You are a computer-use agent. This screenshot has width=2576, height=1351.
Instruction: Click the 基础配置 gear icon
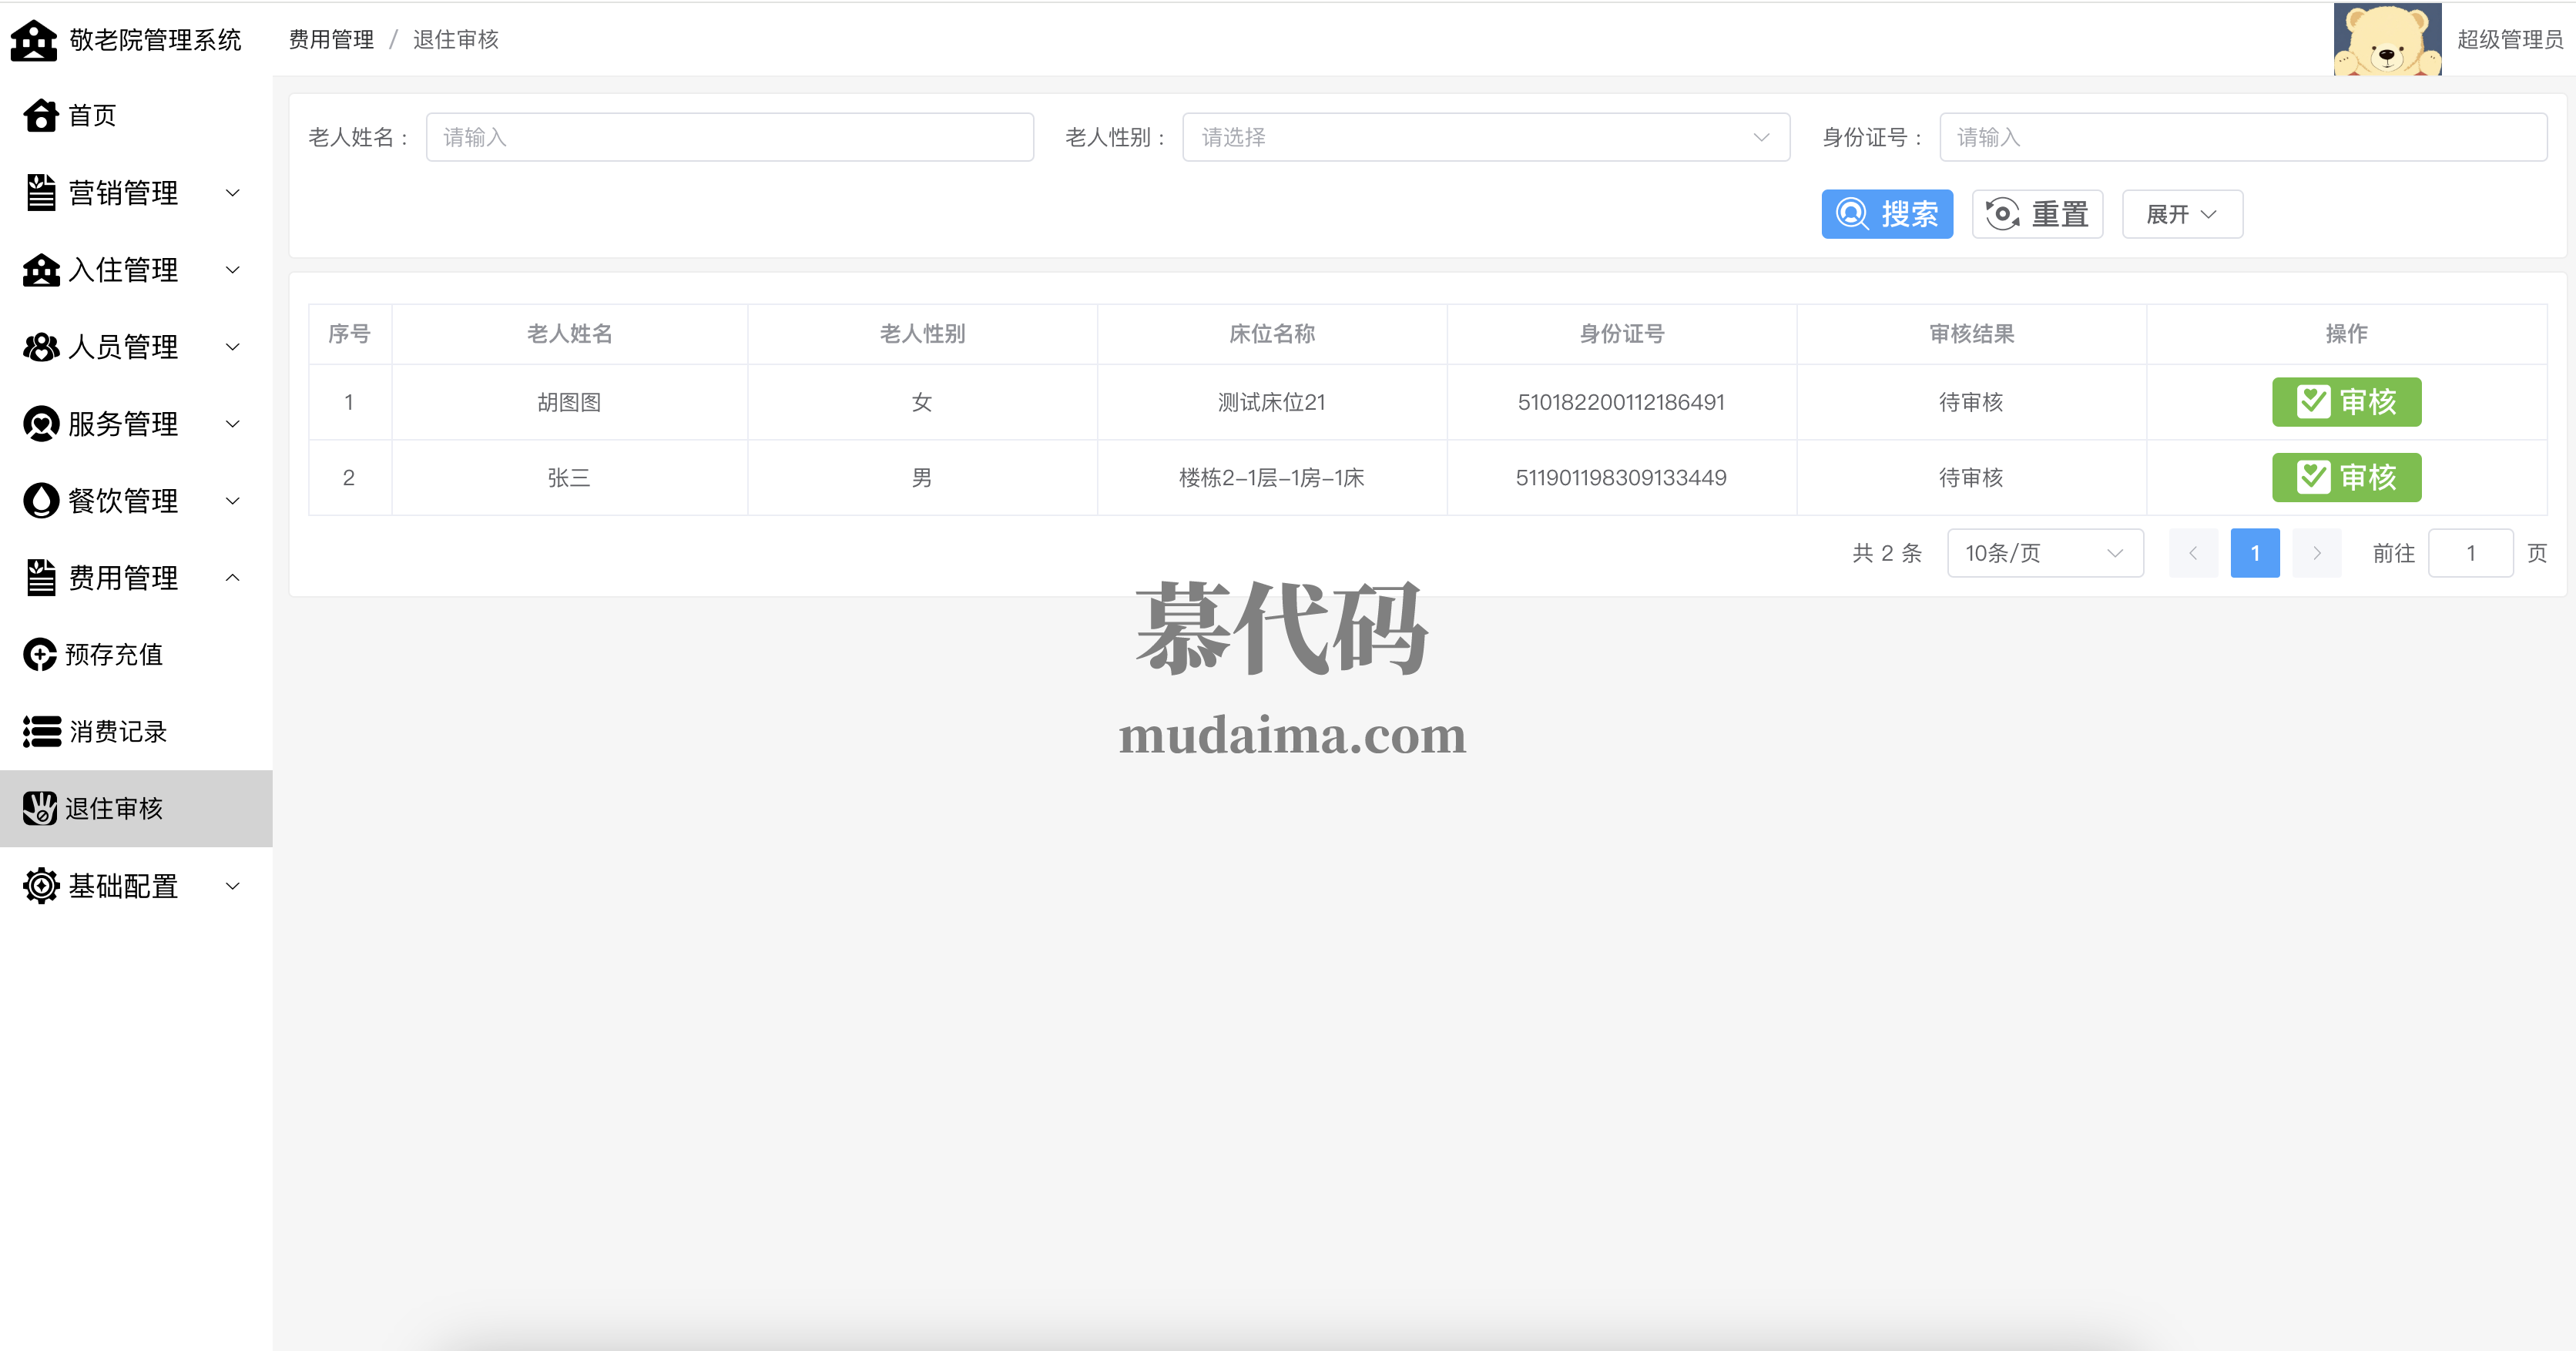click(x=41, y=886)
